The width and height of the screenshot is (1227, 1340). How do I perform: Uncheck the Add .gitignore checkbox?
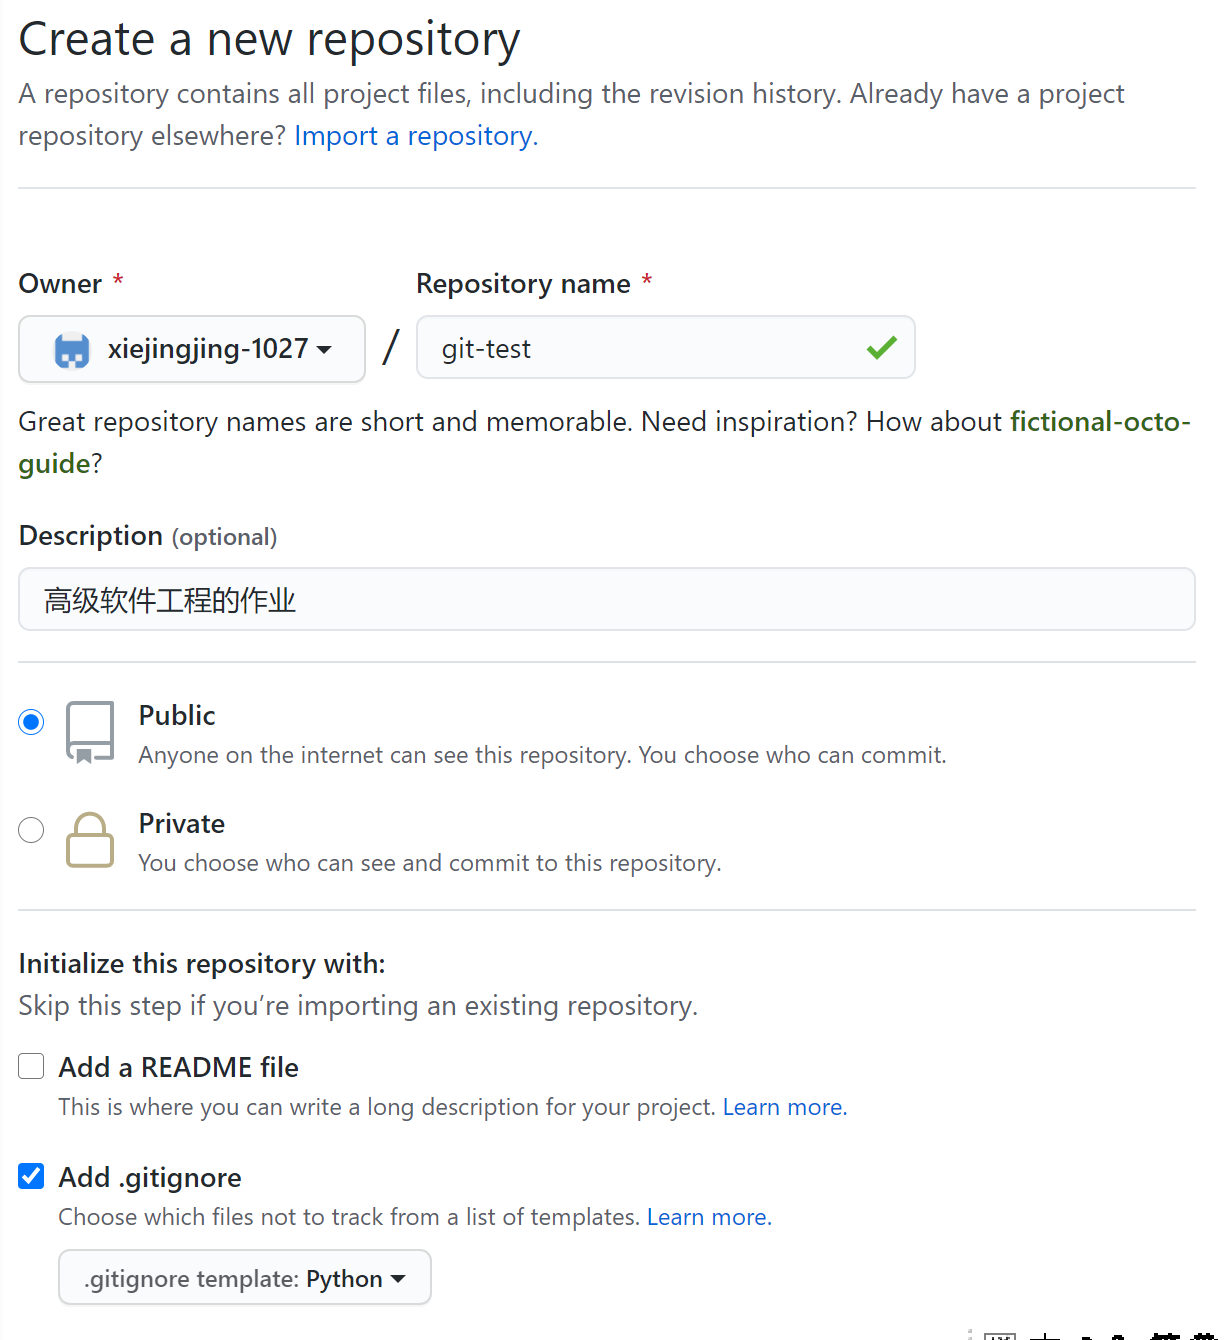(x=31, y=1177)
